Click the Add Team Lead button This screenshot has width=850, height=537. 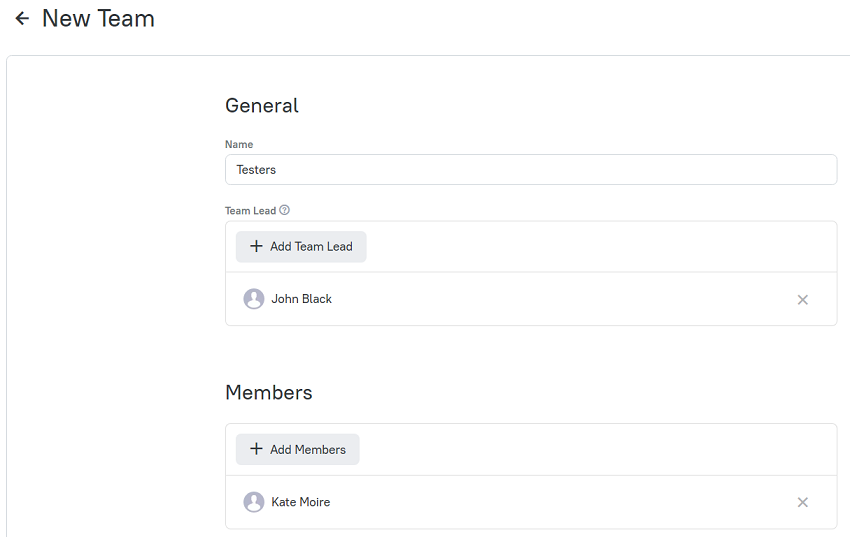pos(301,247)
